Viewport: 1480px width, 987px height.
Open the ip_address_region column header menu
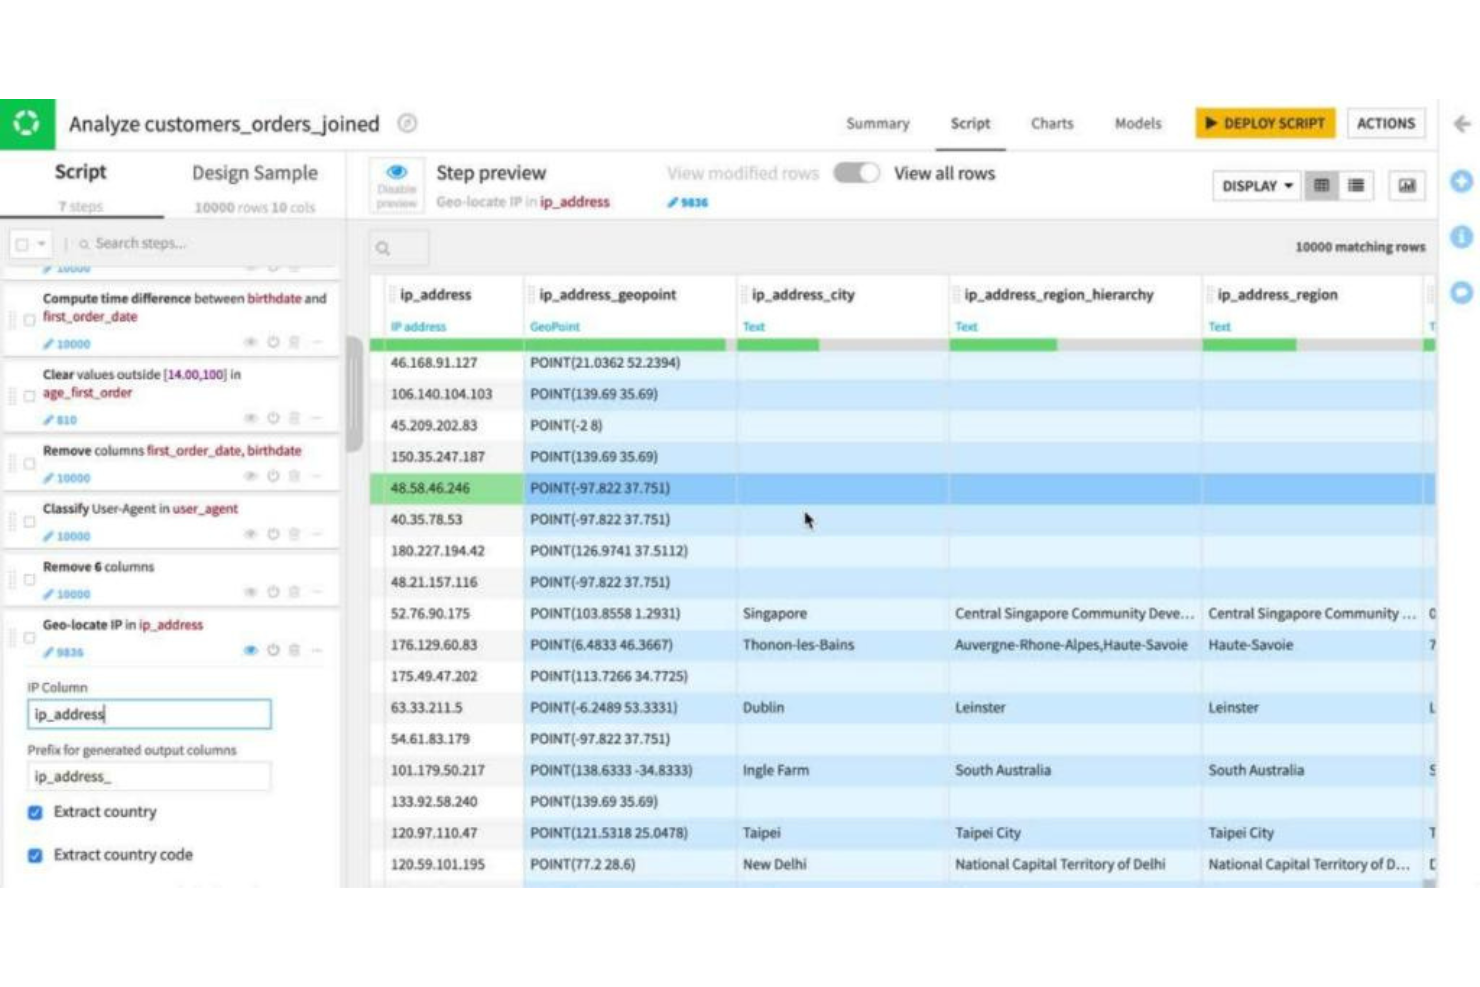click(1277, 295)
